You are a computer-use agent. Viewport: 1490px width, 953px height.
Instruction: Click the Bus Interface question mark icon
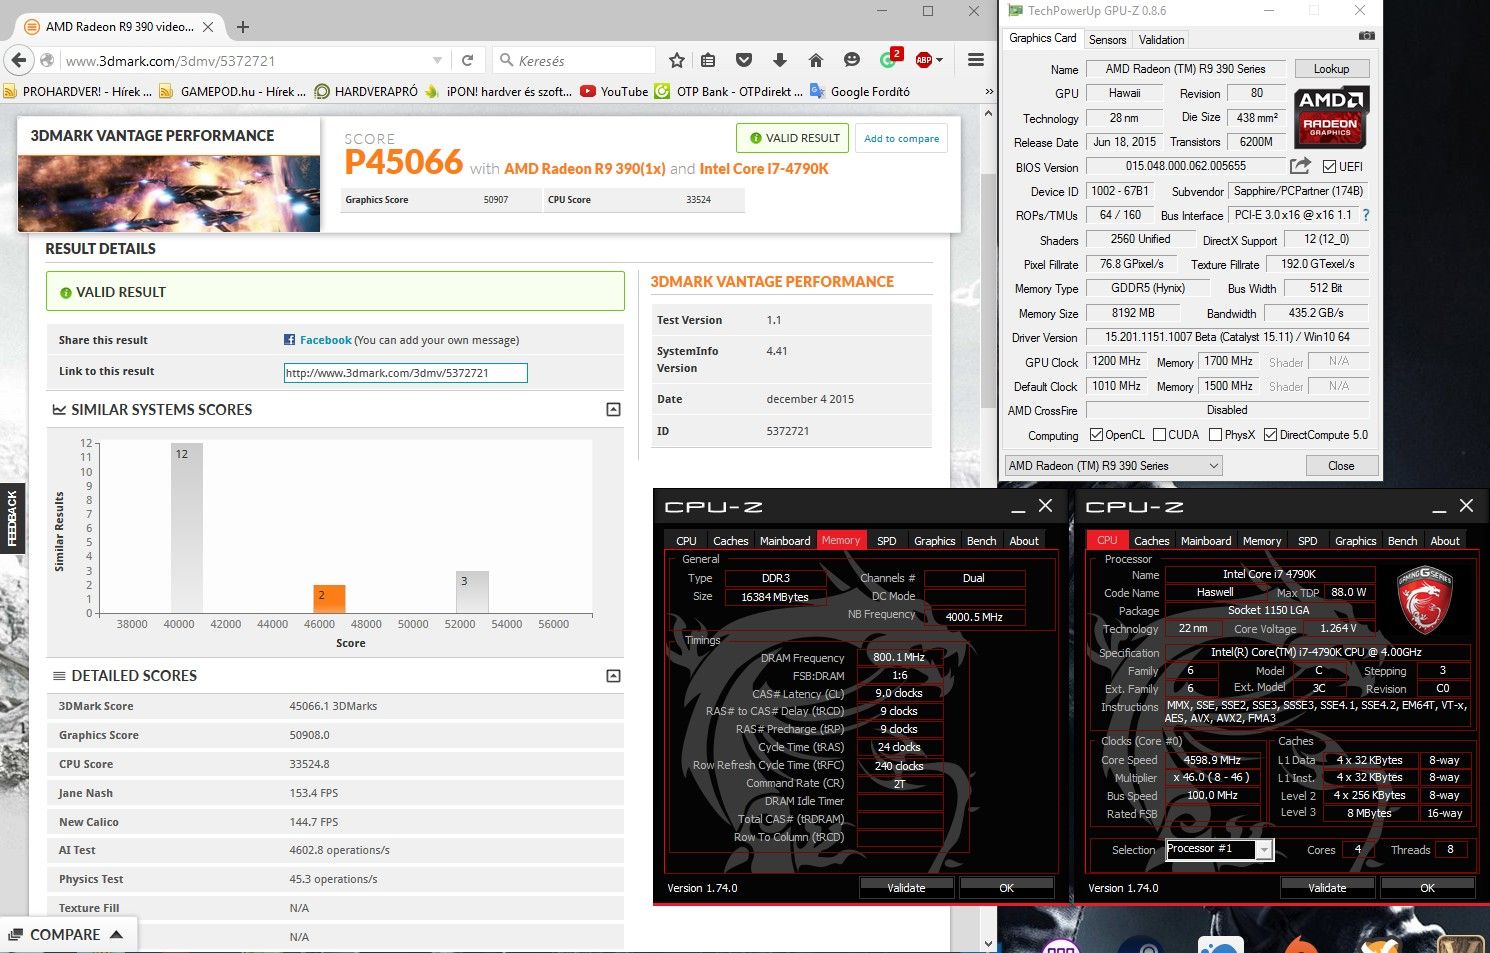(1366, 215)
